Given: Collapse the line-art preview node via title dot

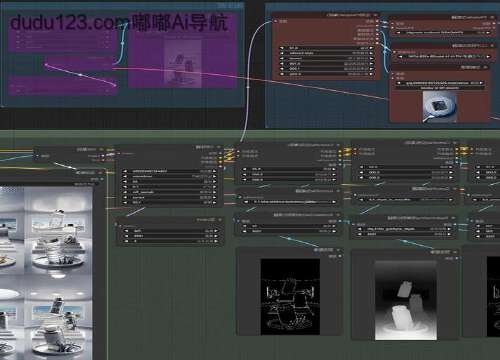Looking at the screenshot, I should point(339,250).
